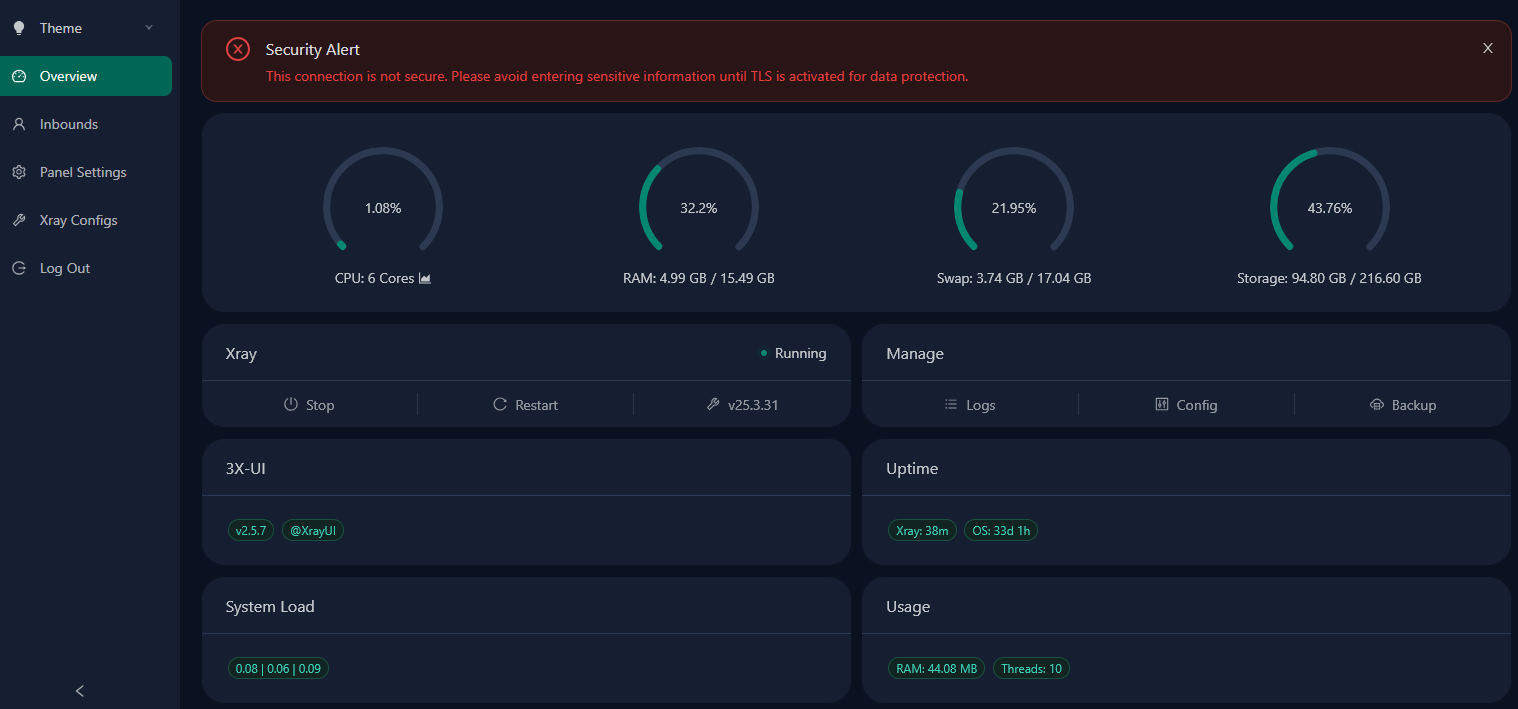Click the Log Out icon
The image size is (1518, 709).
[x=18, y=268]
